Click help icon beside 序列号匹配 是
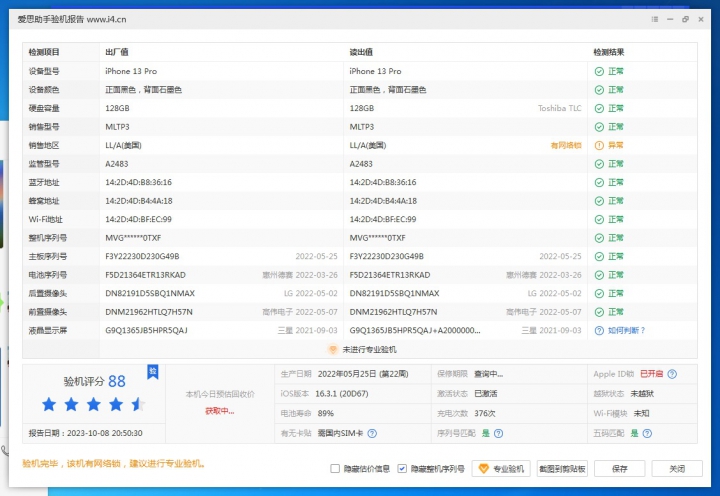 pyautogui.click(x=499, y=433)
